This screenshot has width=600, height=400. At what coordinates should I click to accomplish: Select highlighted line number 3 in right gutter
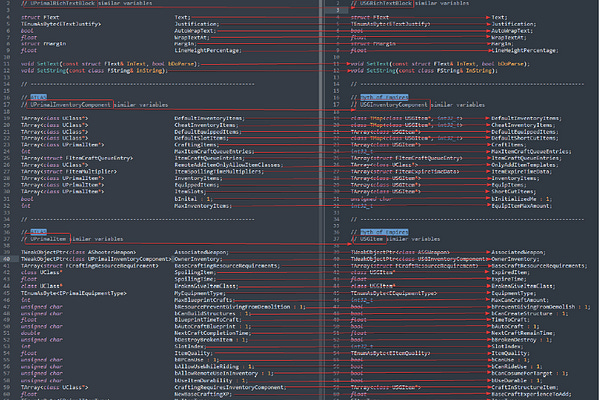(x=338, y=10)
